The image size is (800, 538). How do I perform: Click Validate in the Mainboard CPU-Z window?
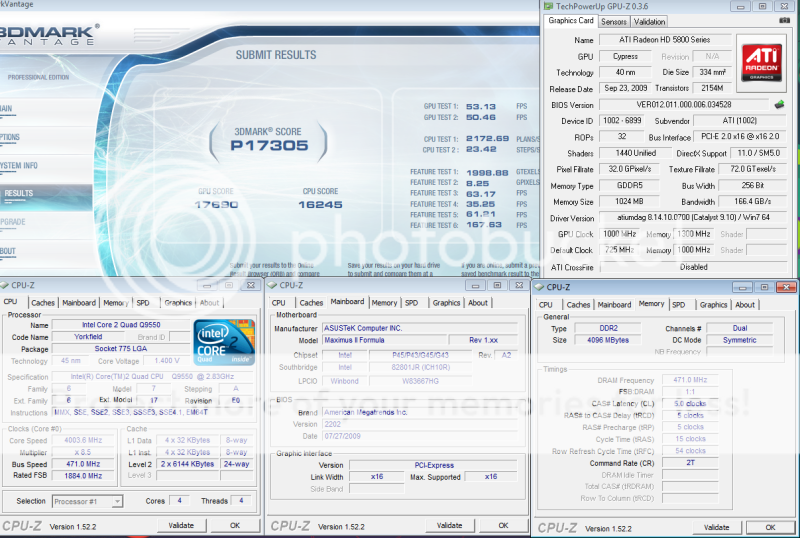(449, 525)
